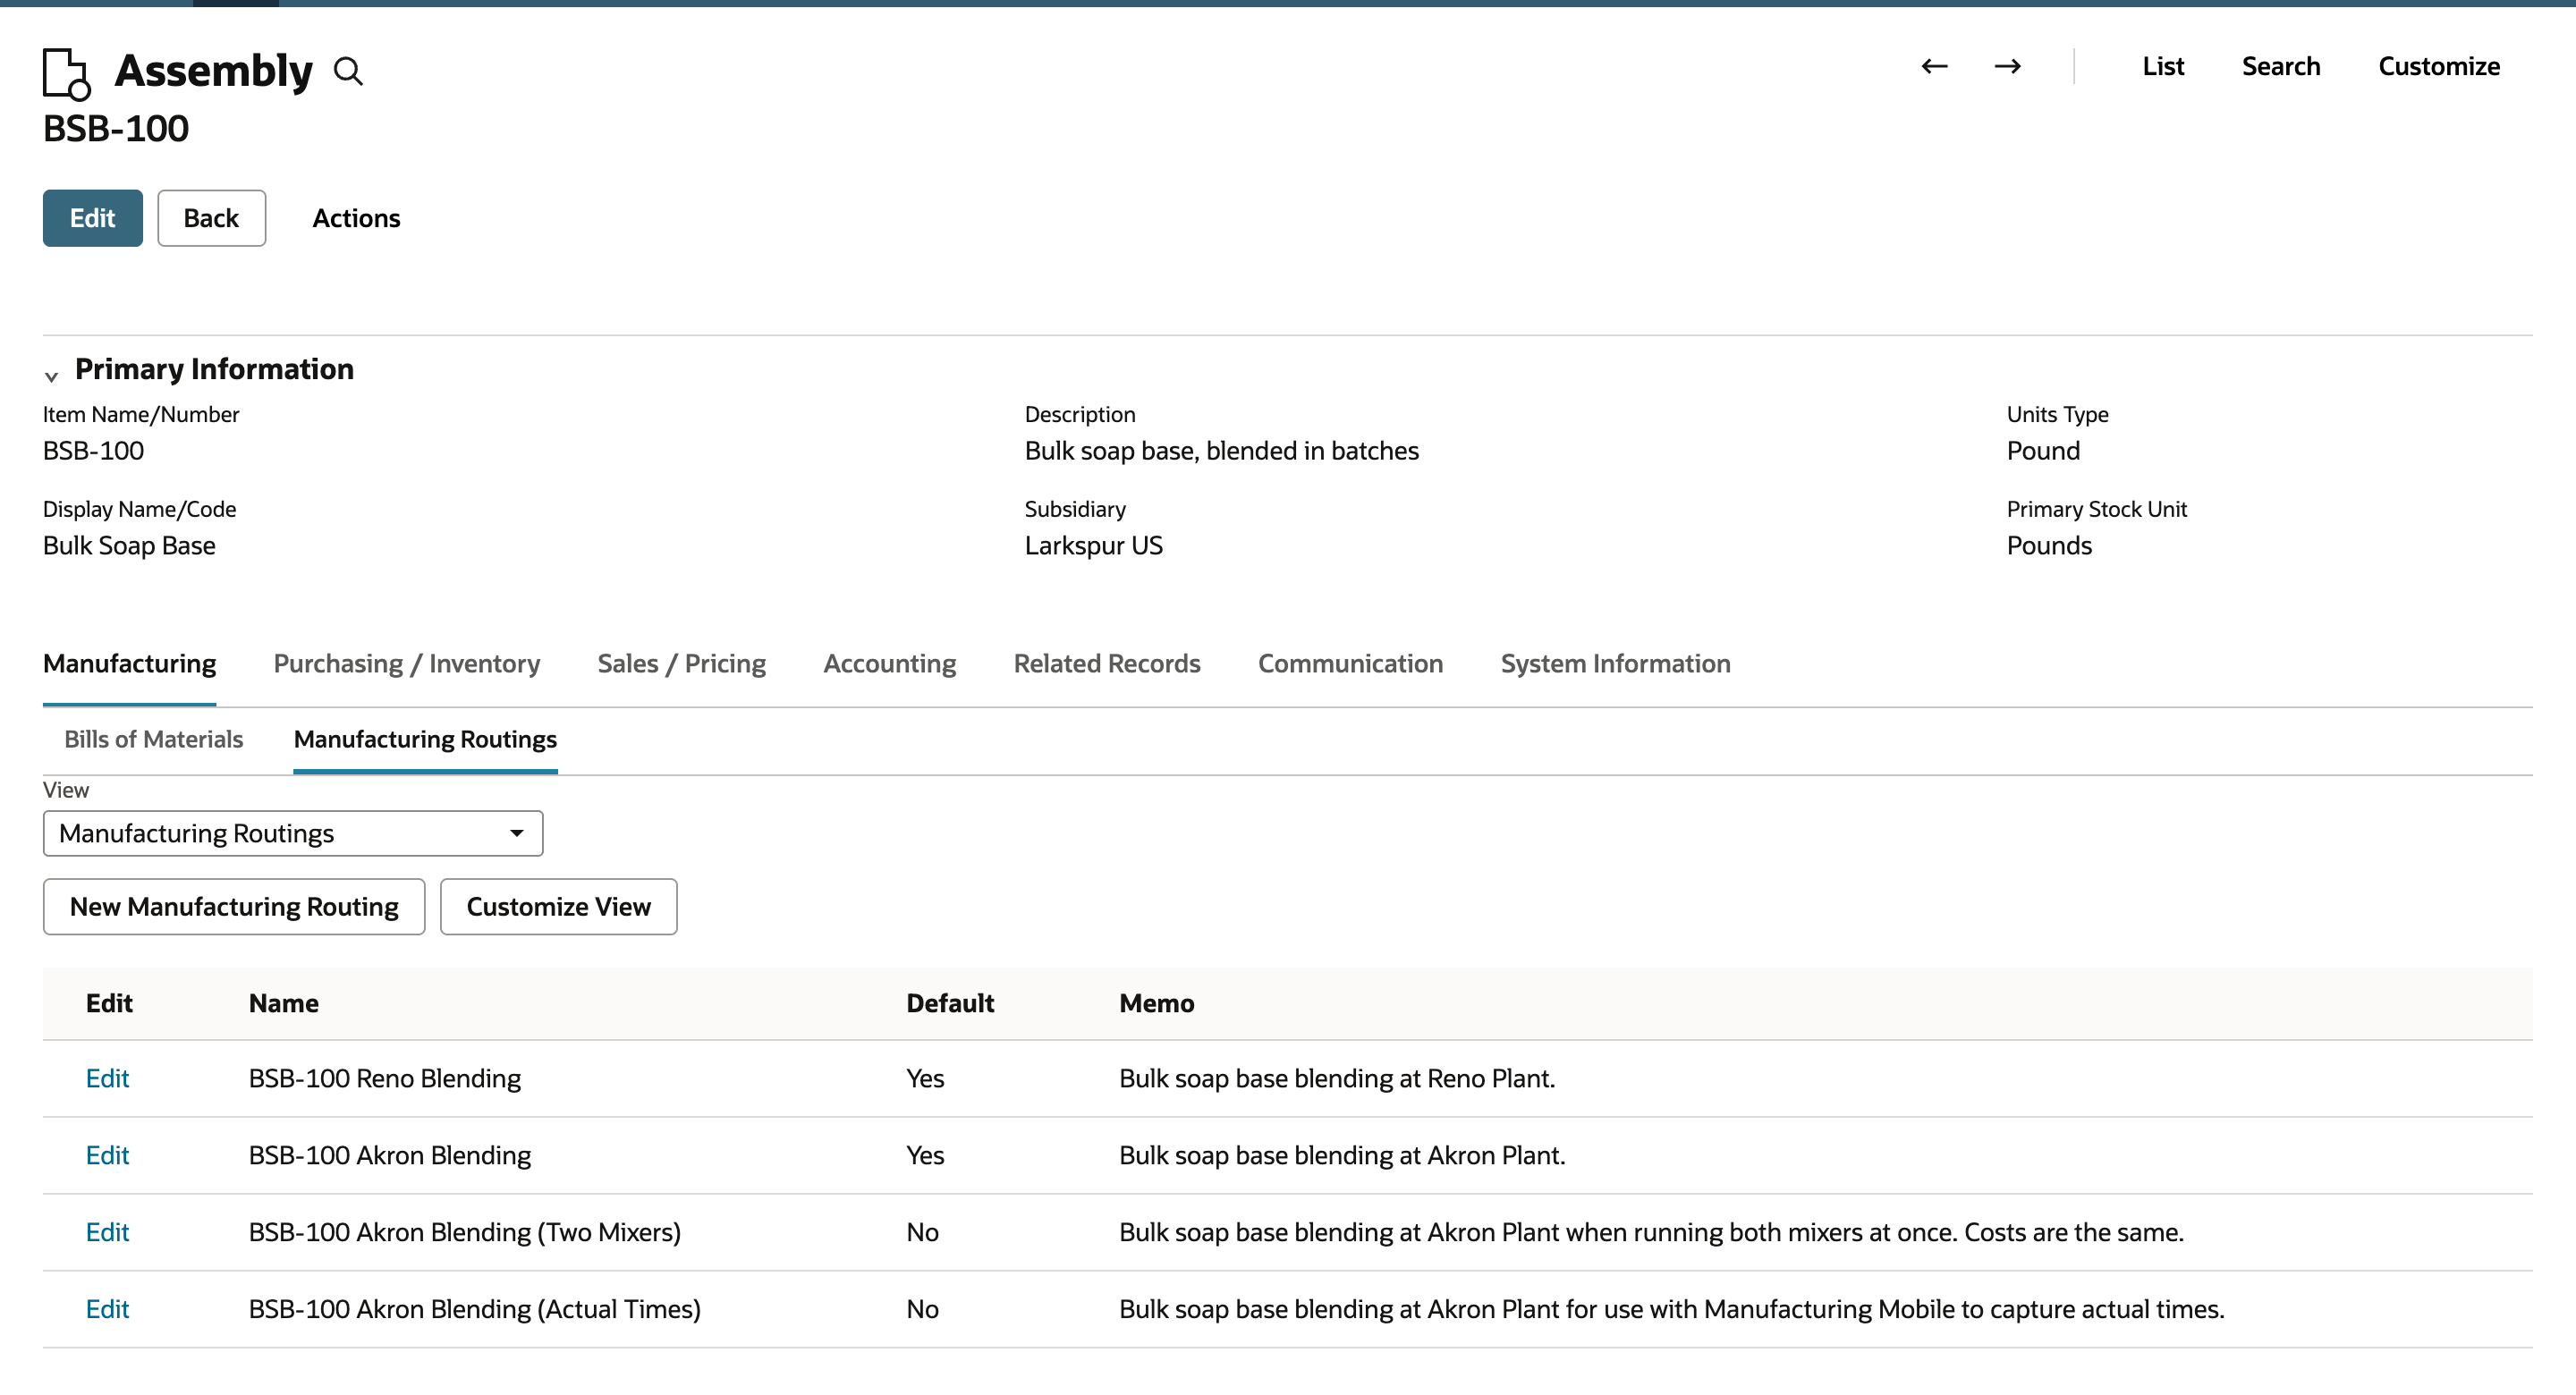Edit the BSB-100 Akron Blending routing

(x=107, y=1155)
